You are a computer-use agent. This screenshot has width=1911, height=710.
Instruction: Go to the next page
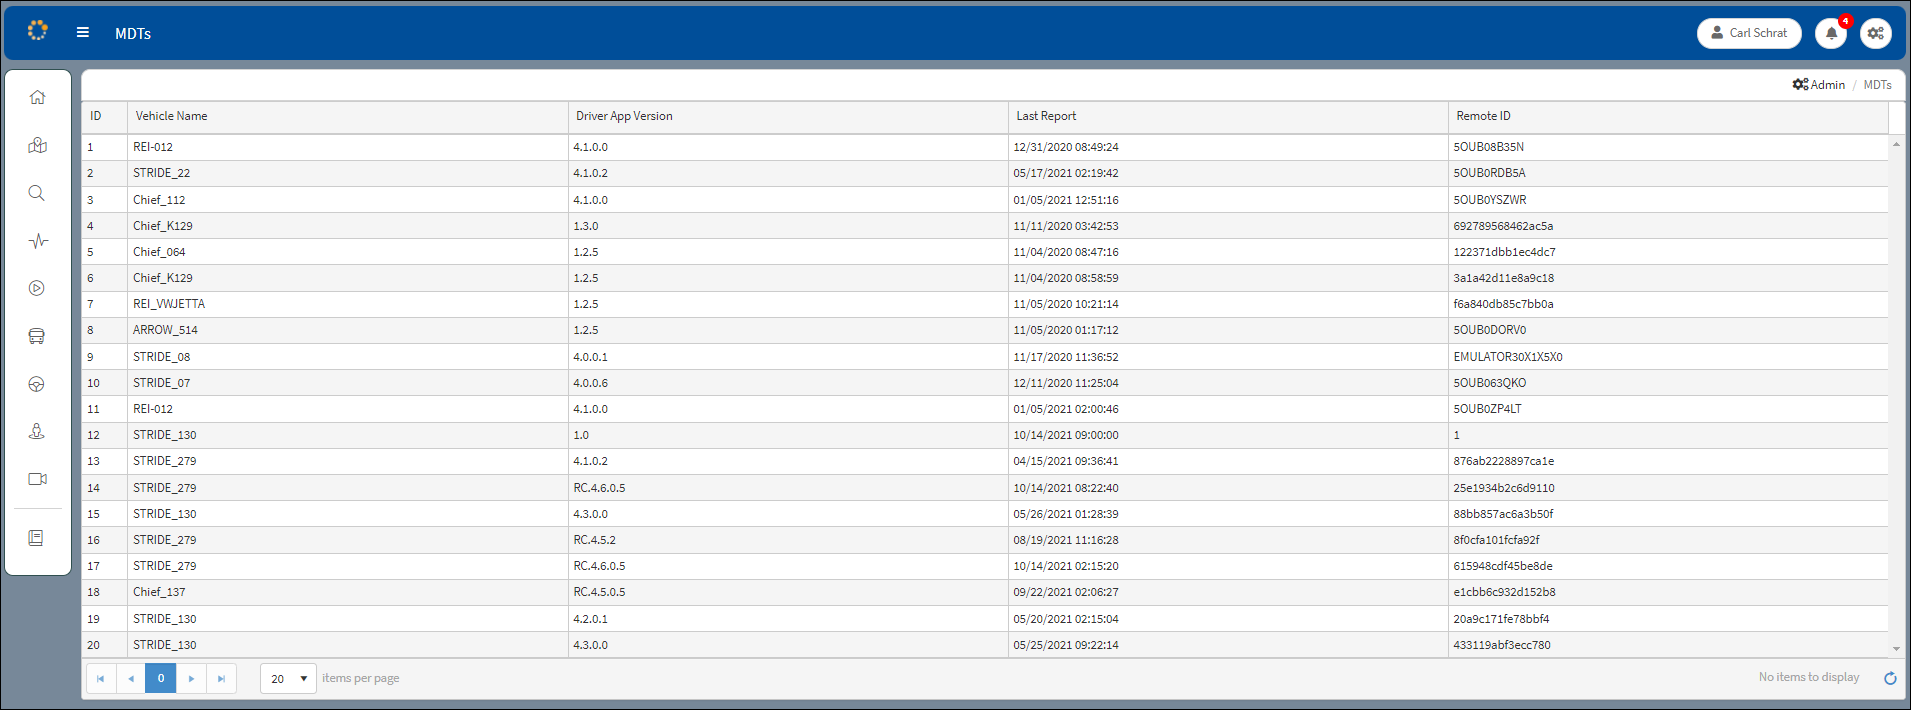coord(191,678)
